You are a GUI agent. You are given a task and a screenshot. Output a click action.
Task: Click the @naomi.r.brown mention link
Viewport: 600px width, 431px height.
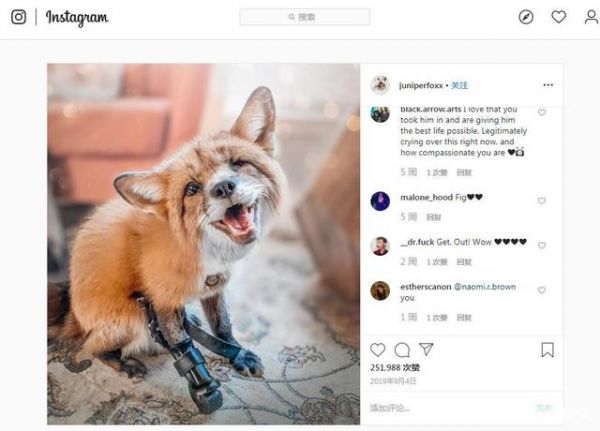tap(487, 285)
